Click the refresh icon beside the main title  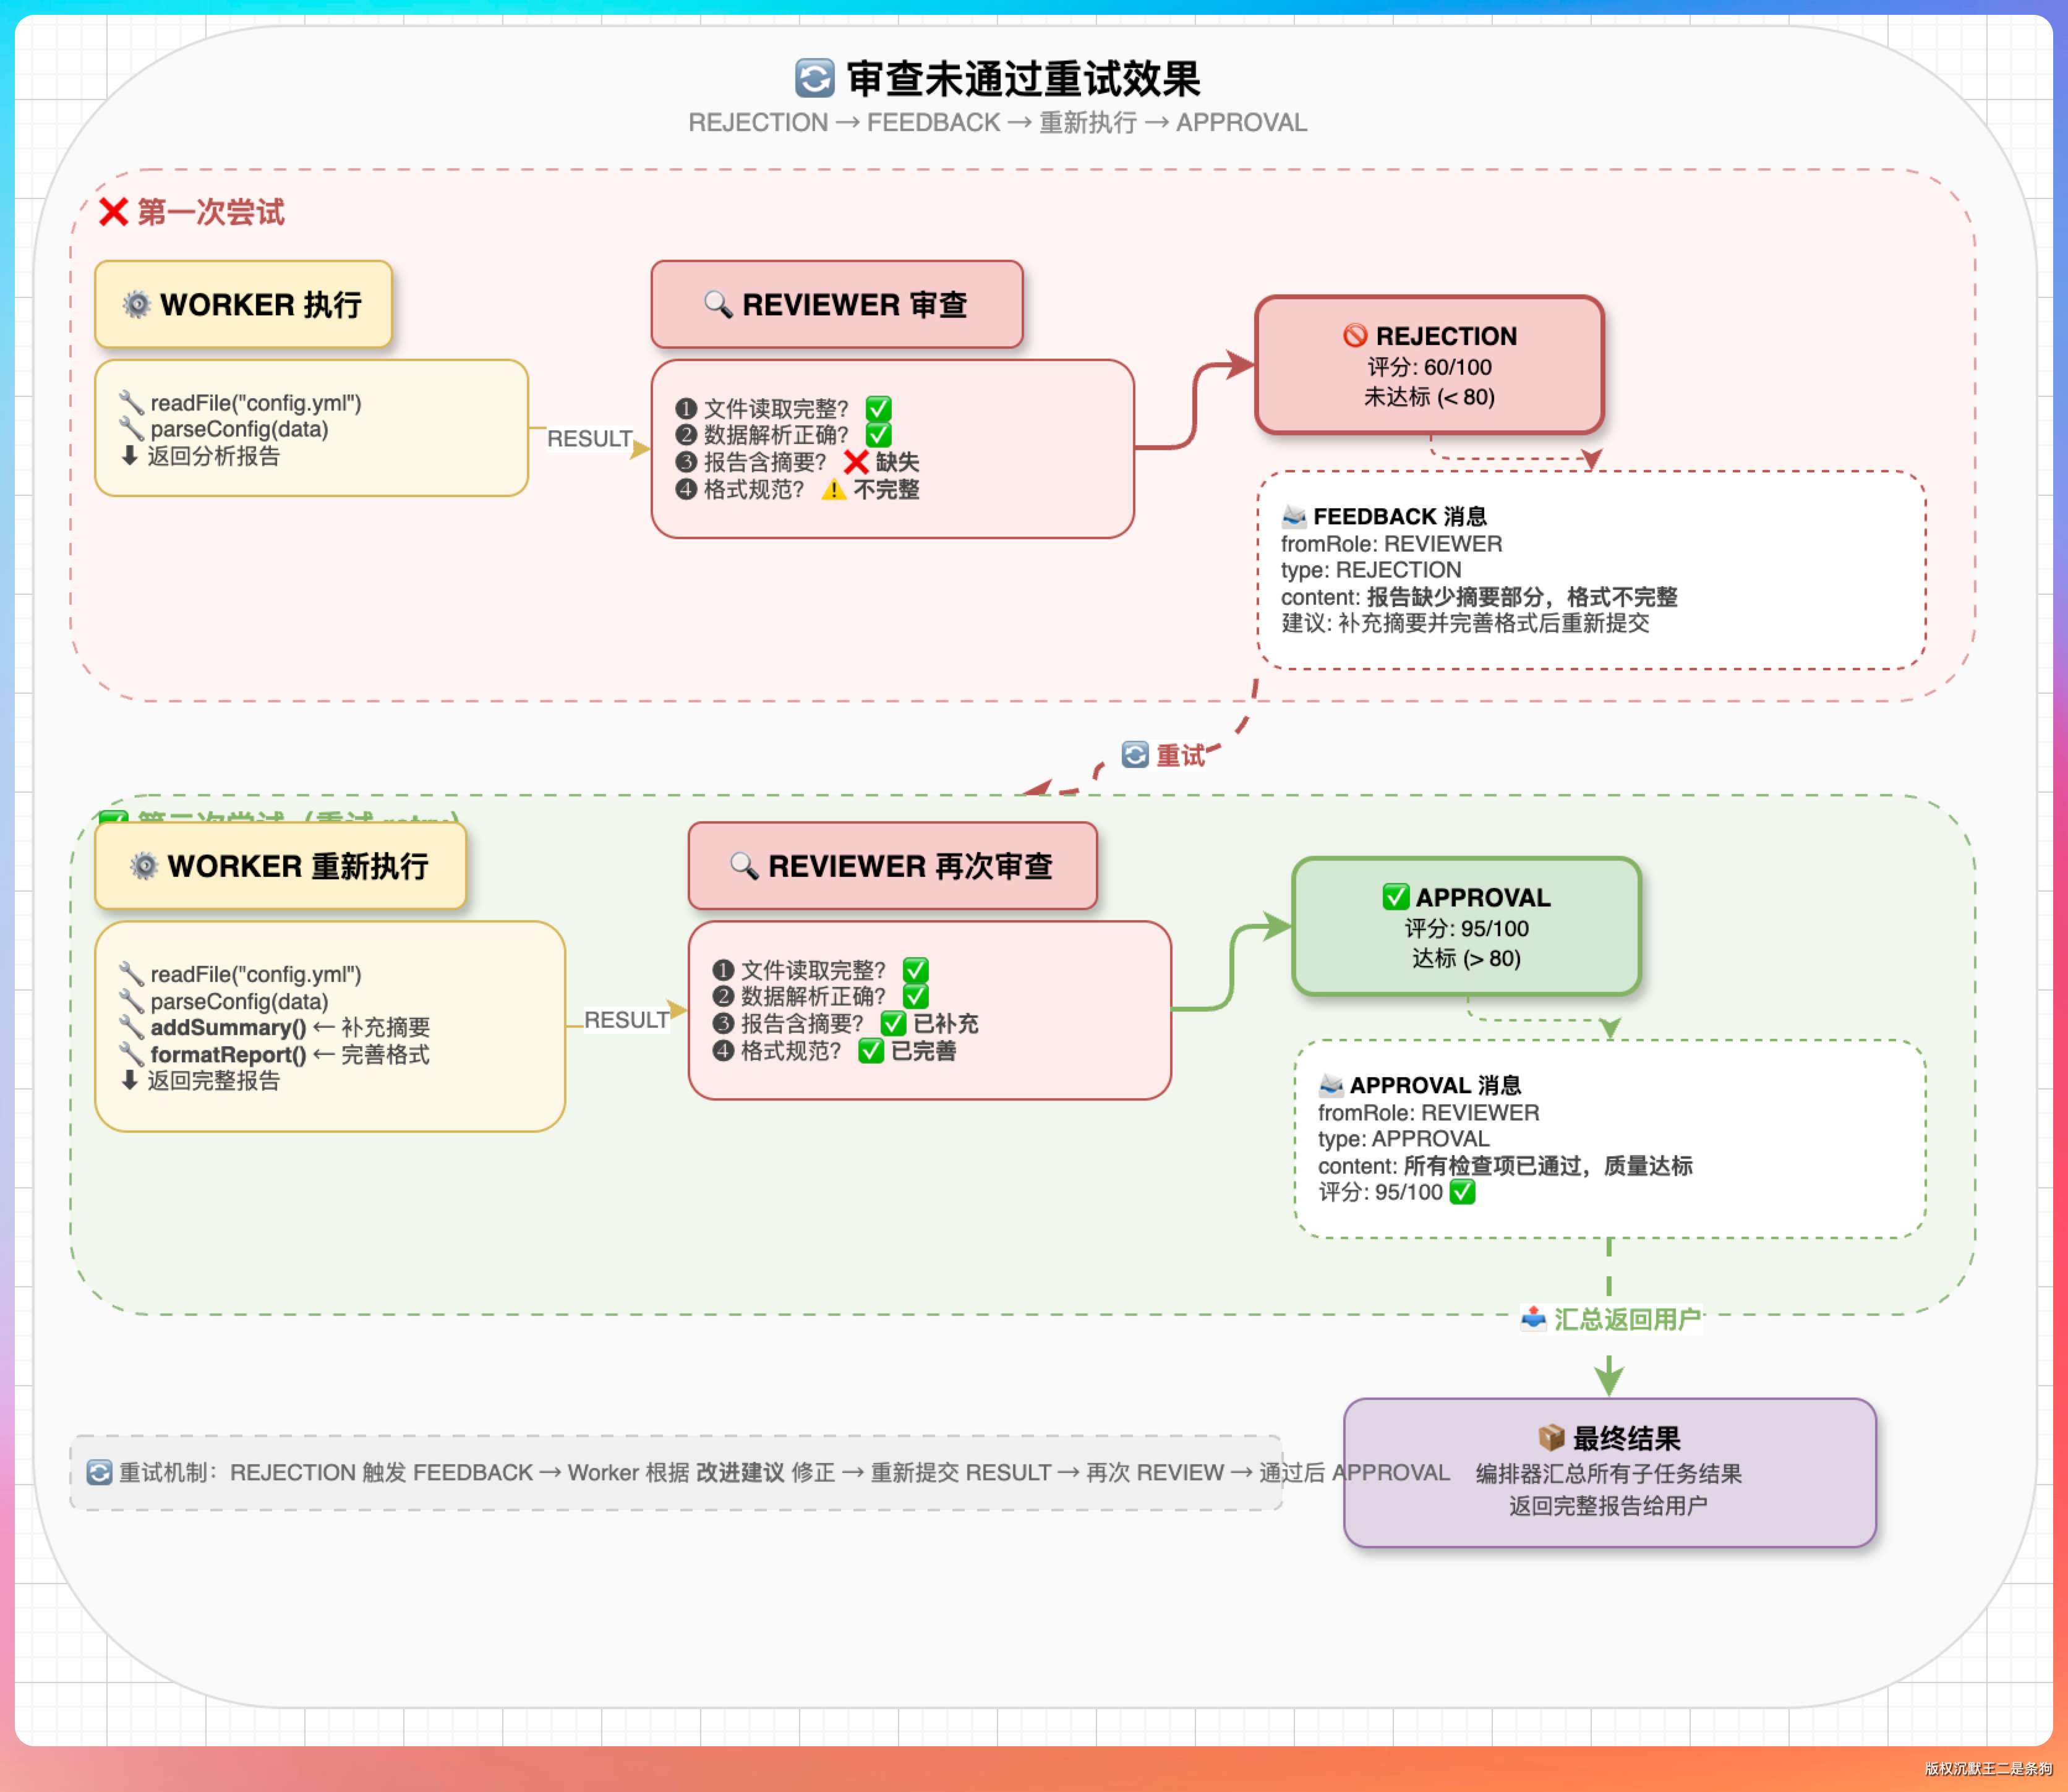tap(814, 78)
